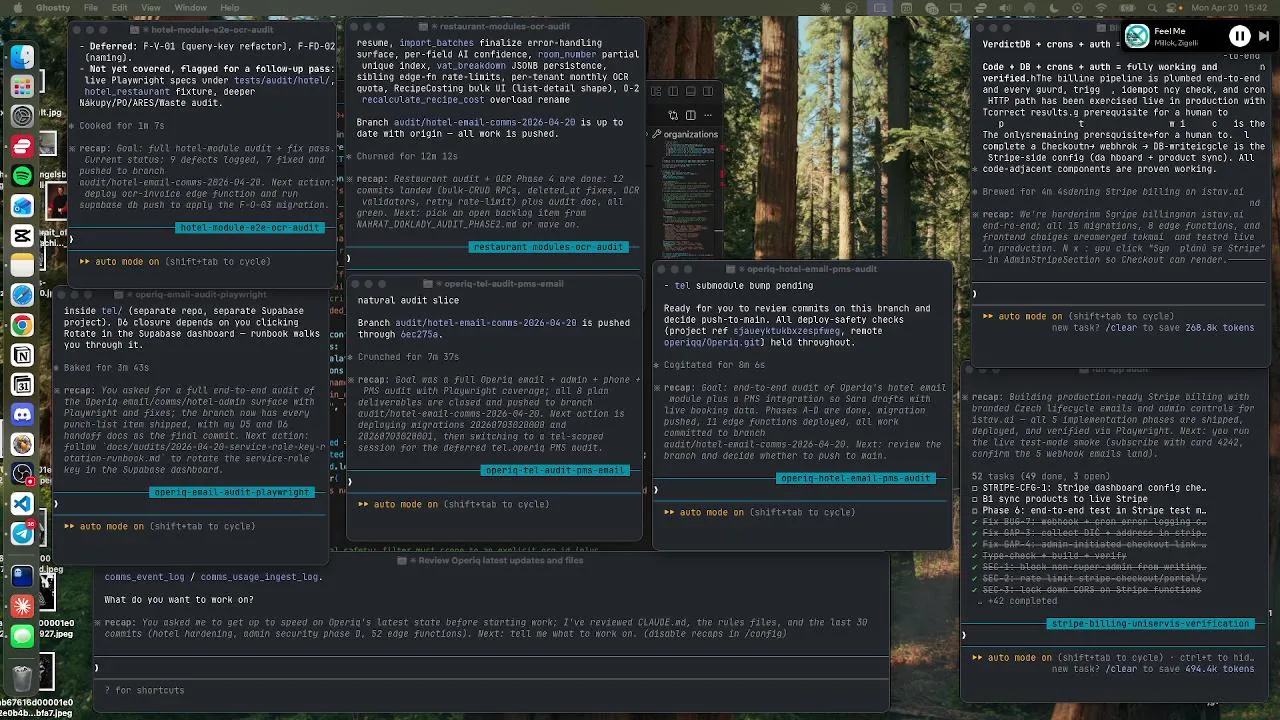1280x720 pixels.
Task: Click the restaurant-modules-ocr-audit badge
Action: (x=548, y=247)
